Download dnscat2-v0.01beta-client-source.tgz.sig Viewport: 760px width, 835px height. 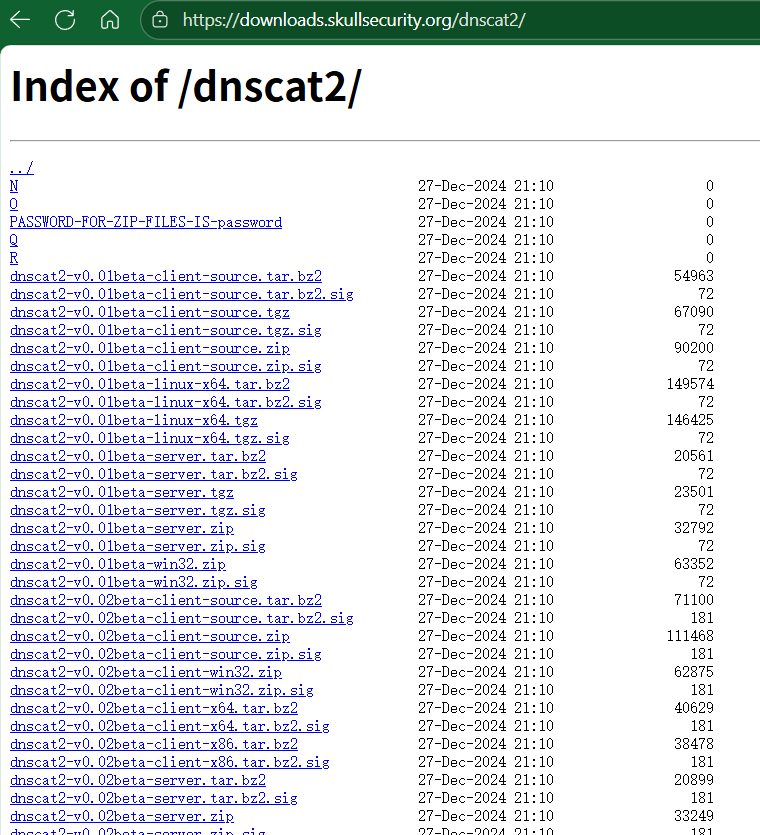(166, 330)
